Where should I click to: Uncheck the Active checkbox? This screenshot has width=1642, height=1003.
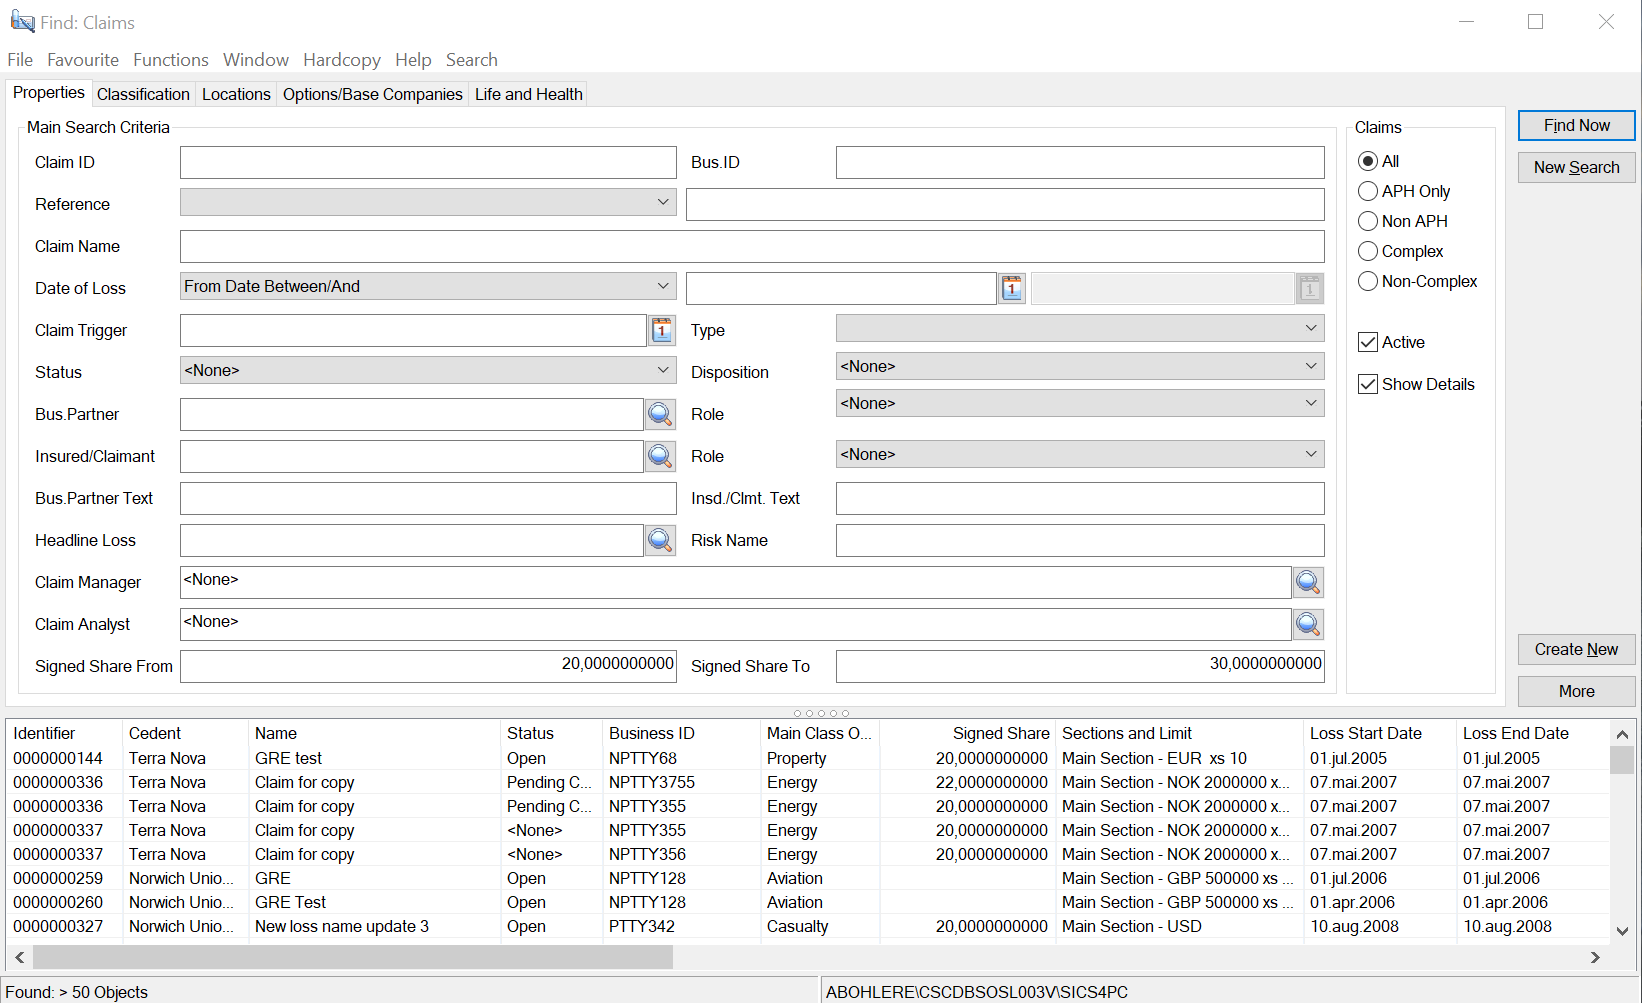click(x=1368, y=342)
